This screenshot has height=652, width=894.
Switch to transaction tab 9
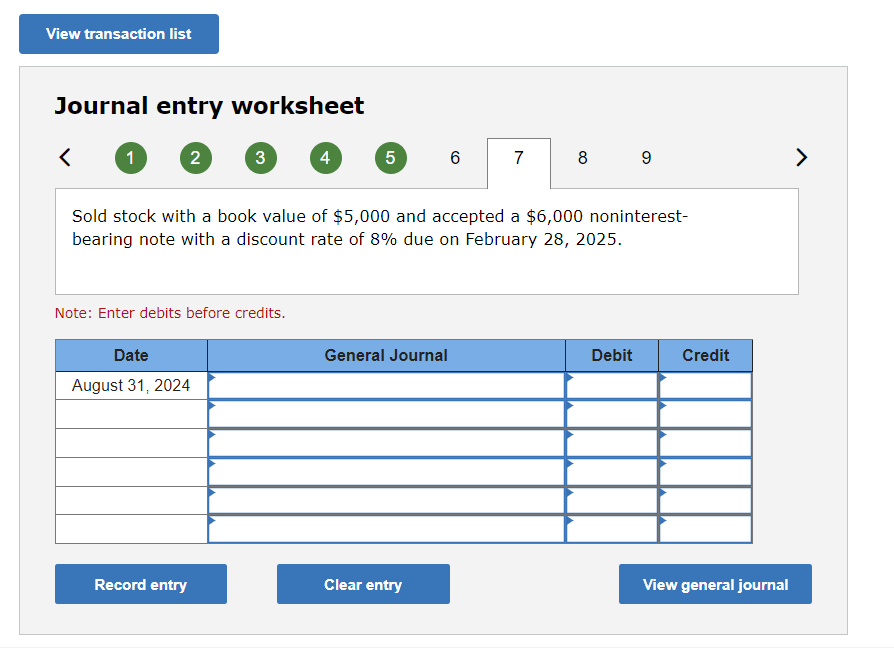[x=646, y=158]
